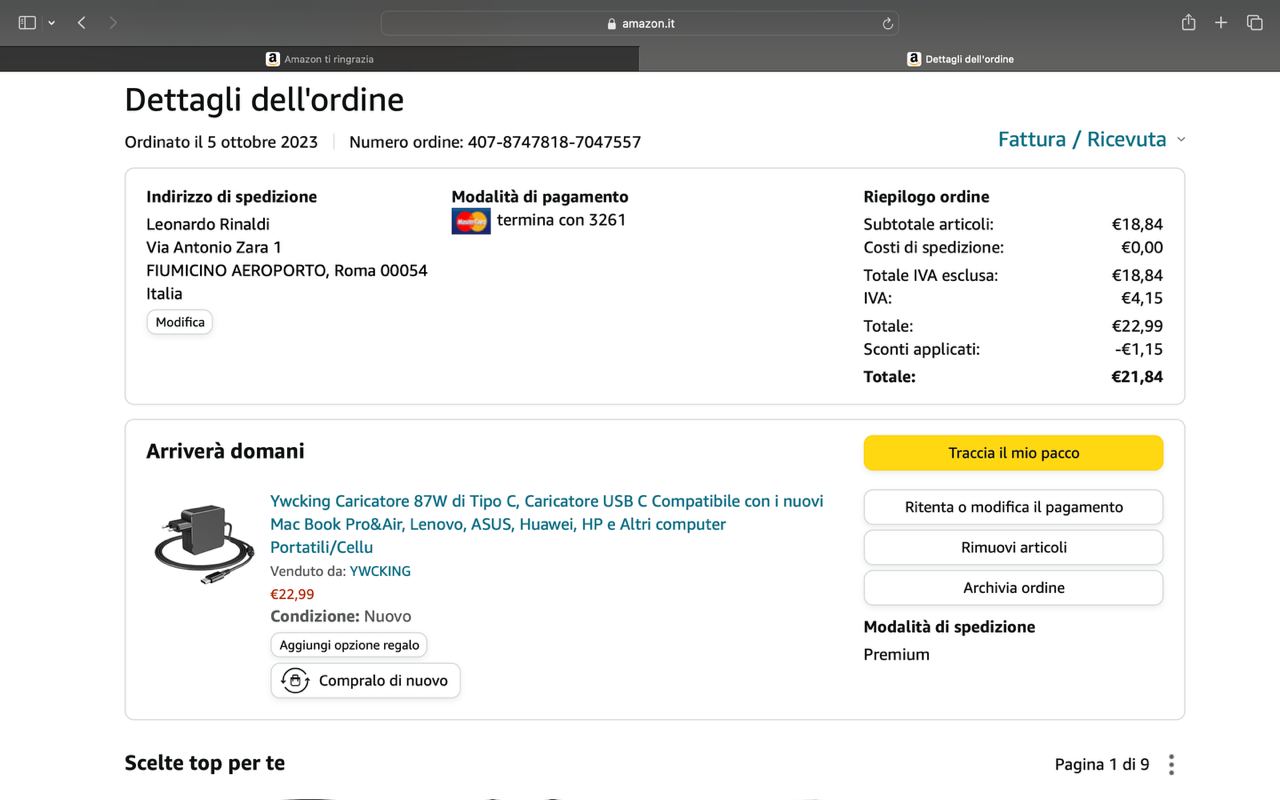Select the Dettagli dell'ordine tab
Screen dimensions: 1280x800
pos(960,59)
